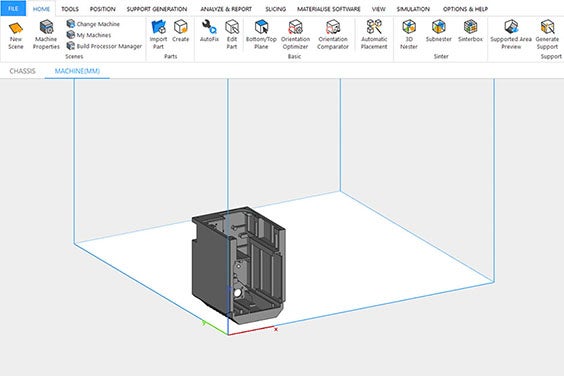Open the SUPPORT GENERATION ribbon tab
Screen dimensions: 564x376
(x=157, y=9)
